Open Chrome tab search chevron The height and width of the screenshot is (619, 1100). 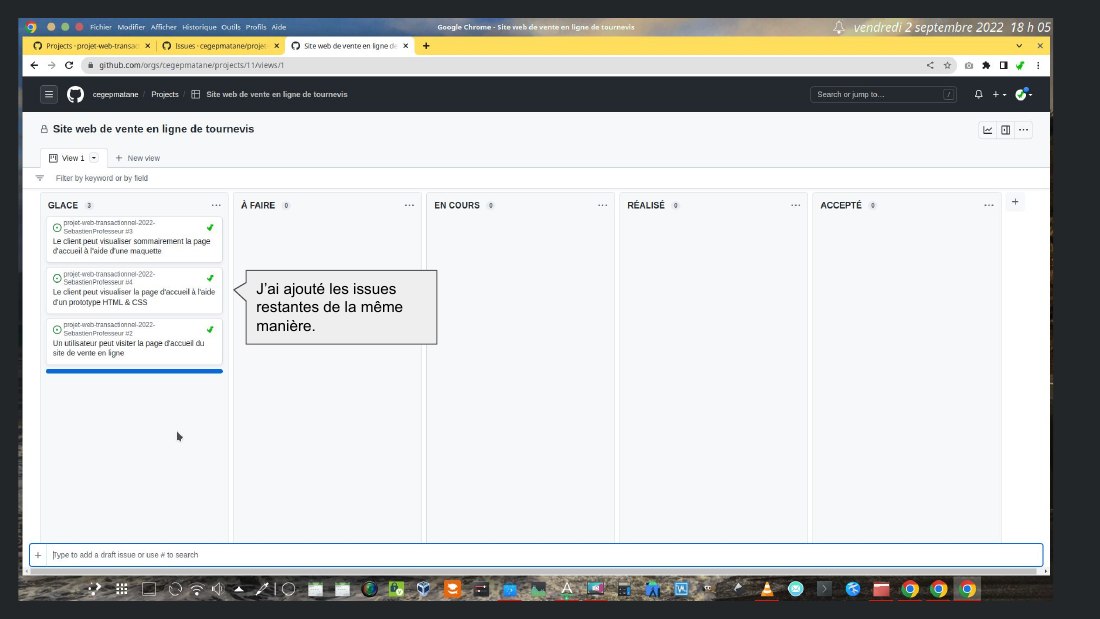click(x=1019, y=46)
